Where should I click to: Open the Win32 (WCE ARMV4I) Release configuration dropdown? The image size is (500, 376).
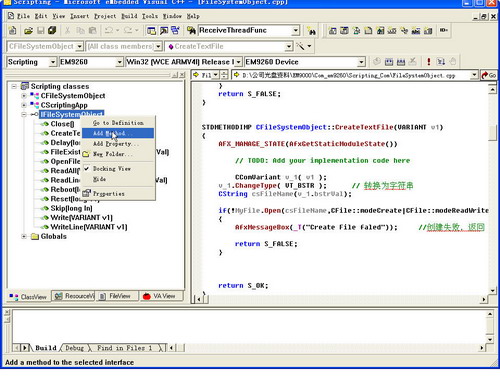[x=238, y=62]
